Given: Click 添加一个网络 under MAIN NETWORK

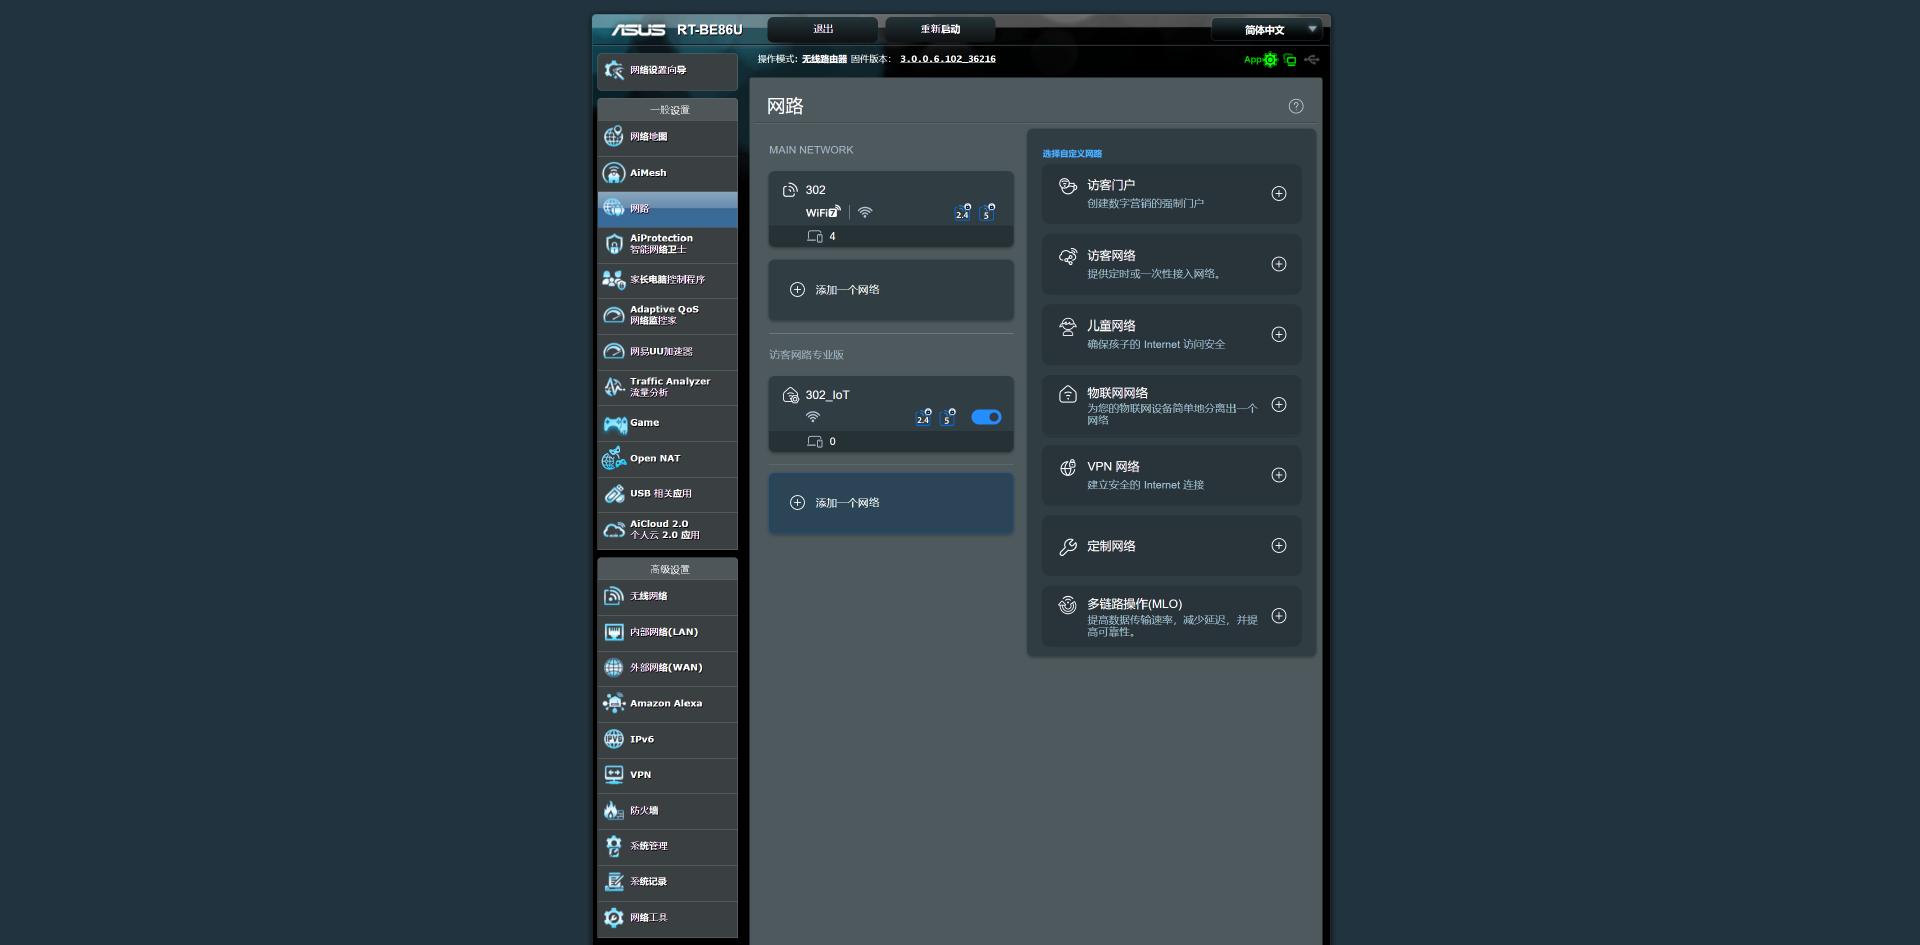Looking at the screenshot, I should click(x=891, y=290).
